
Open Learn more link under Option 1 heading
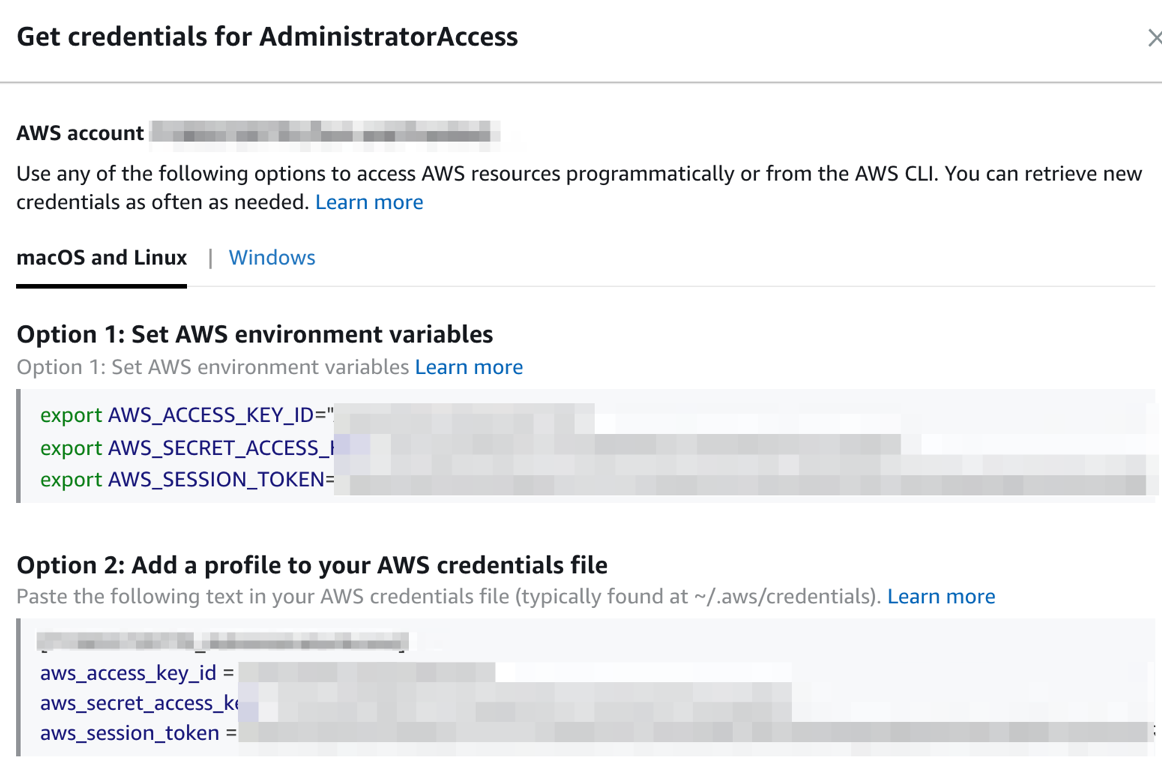(469, 367)
